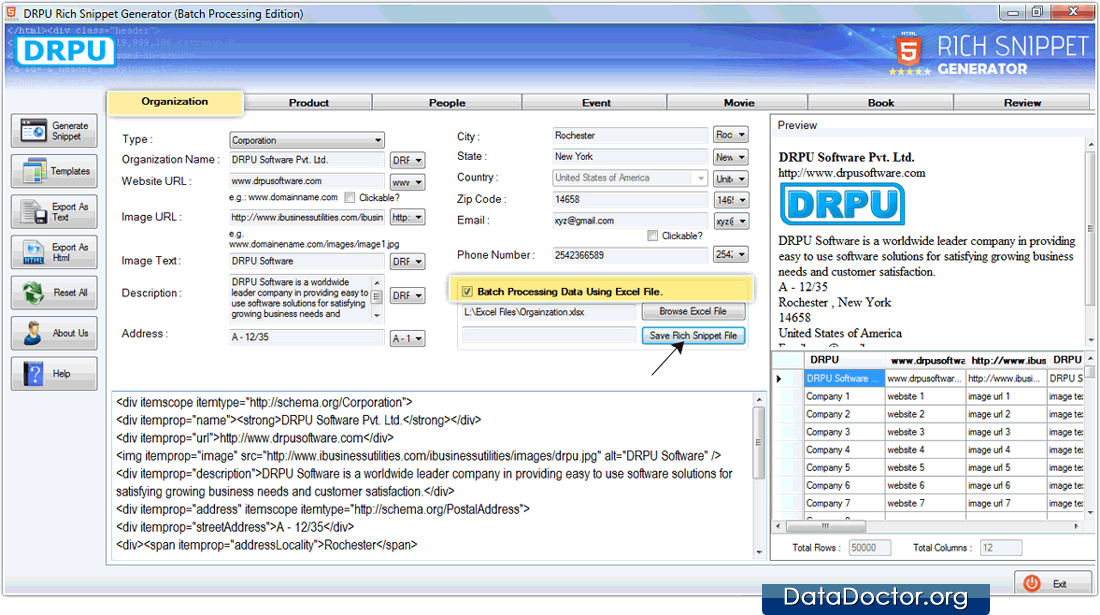
Task: Click the City input field
Action: click(x=630, y=135)
